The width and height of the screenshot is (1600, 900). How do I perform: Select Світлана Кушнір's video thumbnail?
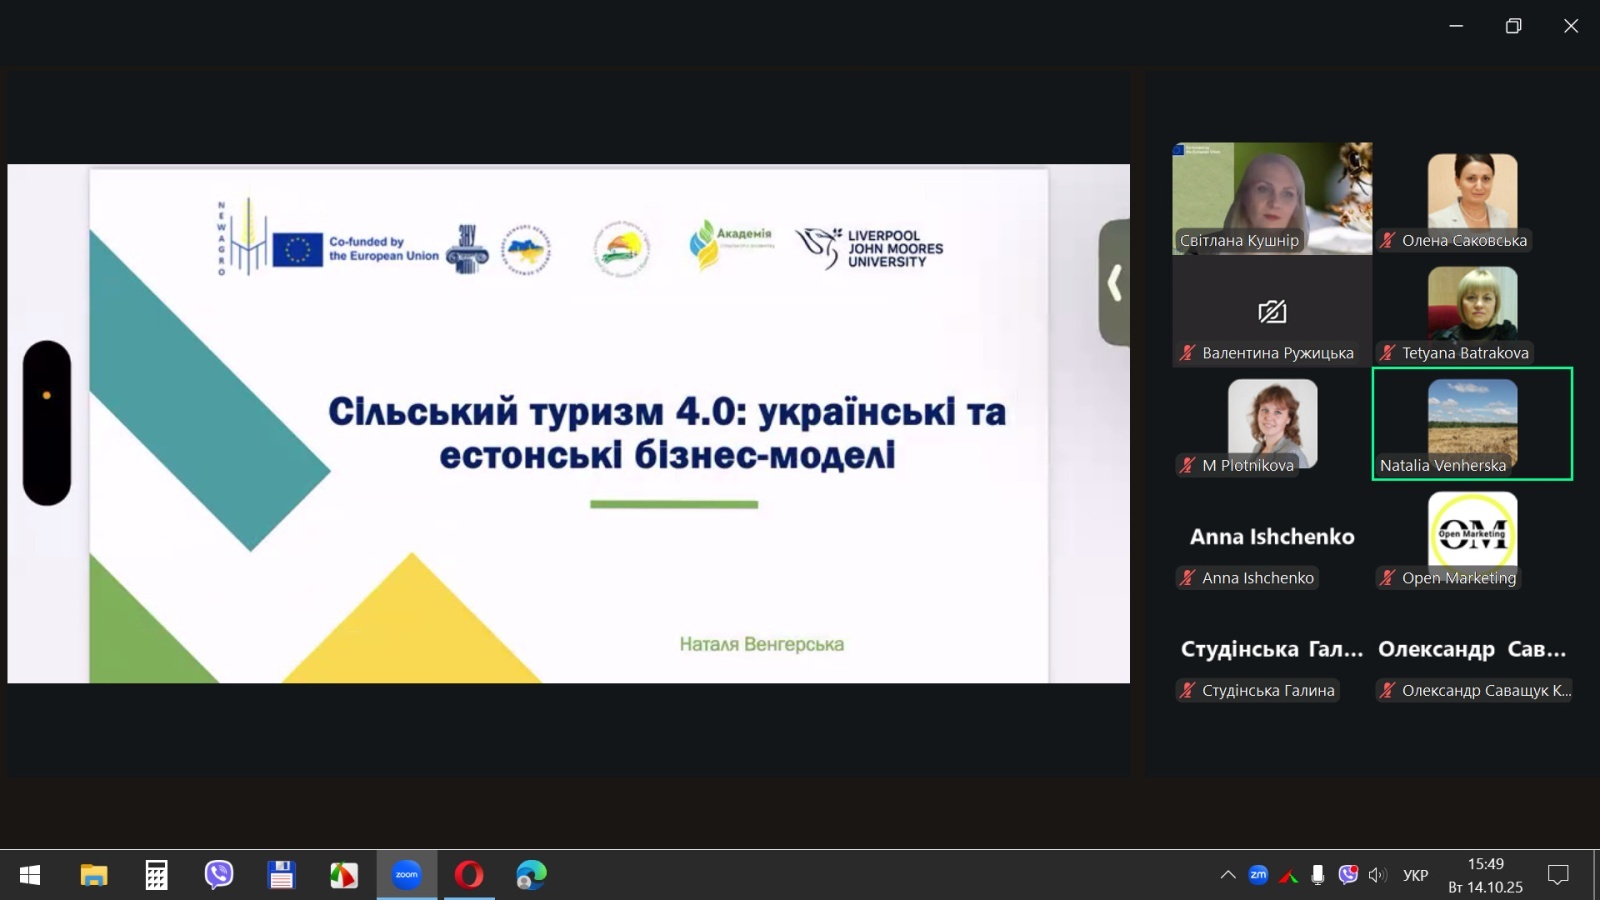(1272, 197)
